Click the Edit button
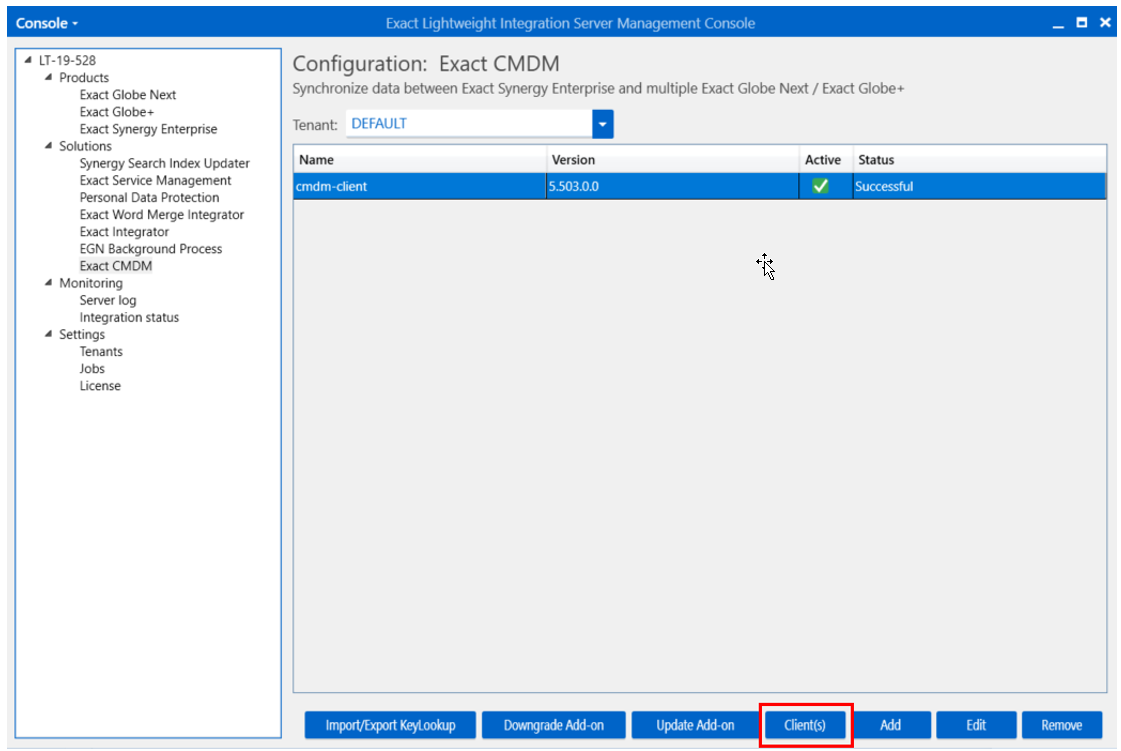The height and width of the screenshot is (751, 1121). pos(976,725)
